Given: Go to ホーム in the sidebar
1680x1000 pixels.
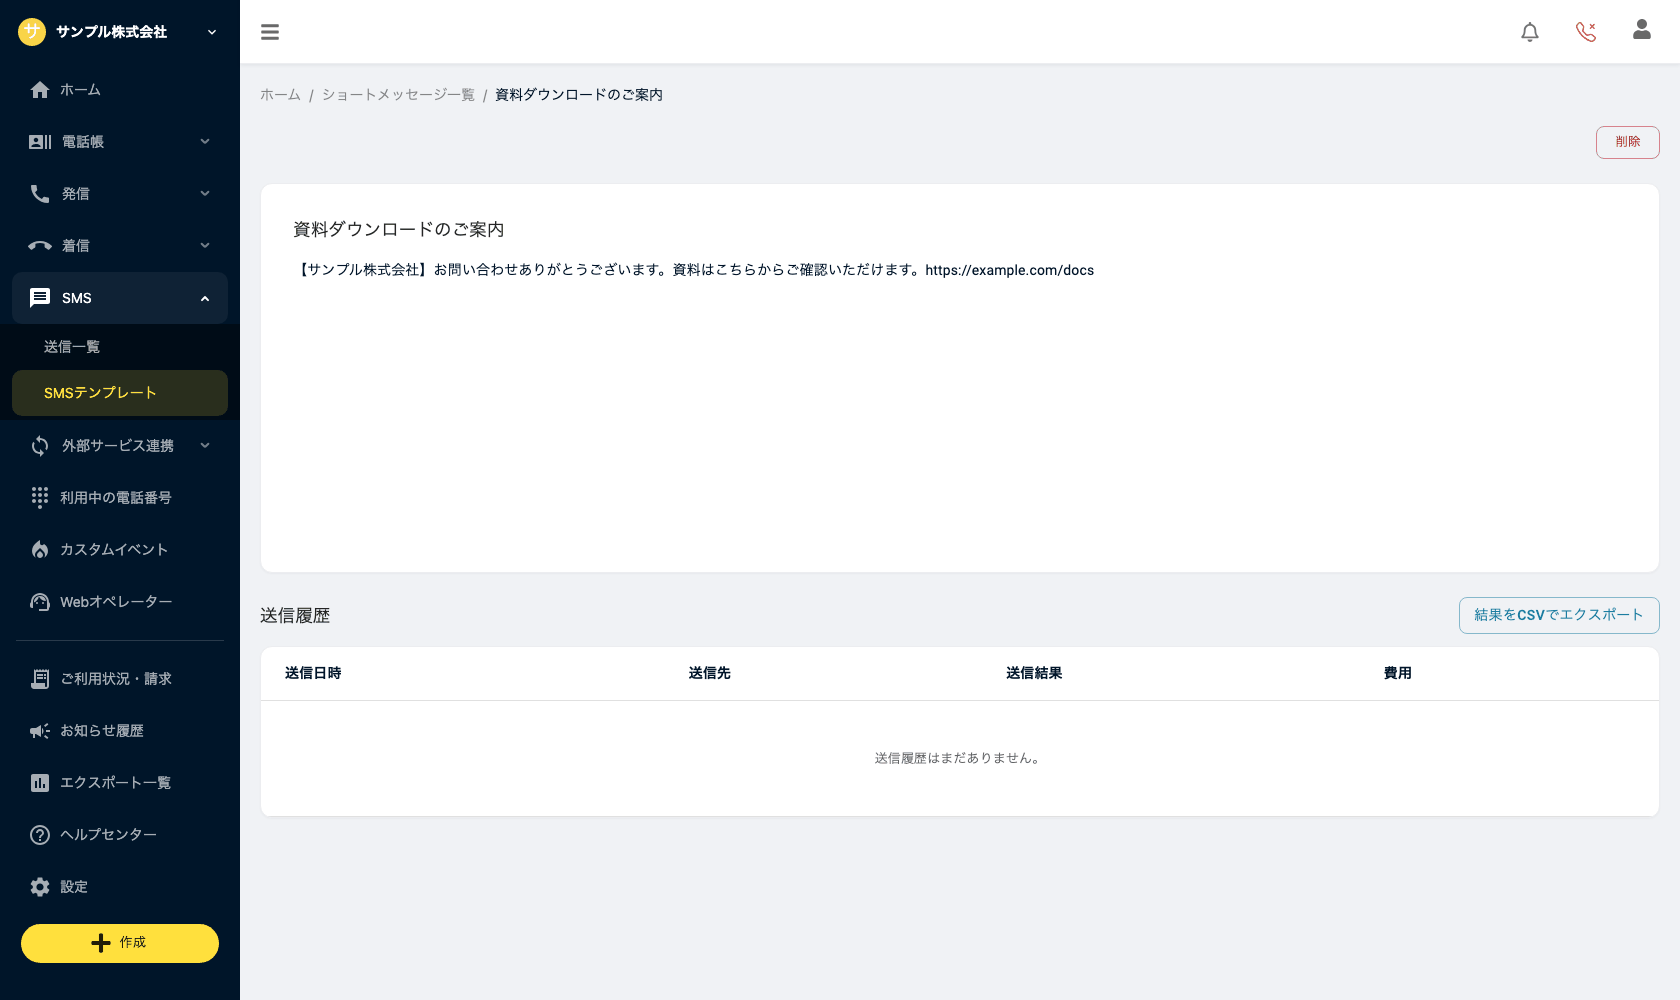Looking at the screenshot, I should click(x=120, y=90).
